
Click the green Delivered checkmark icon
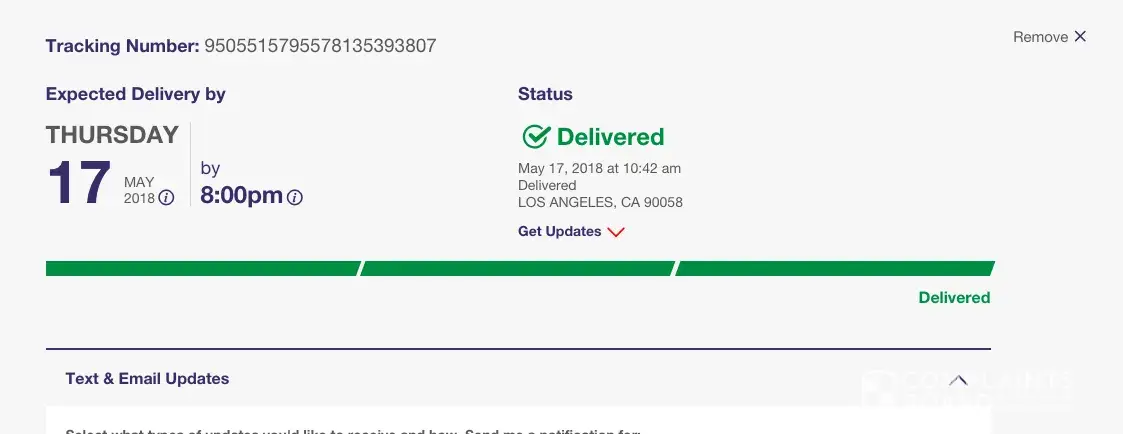click(x=536, y=137)
